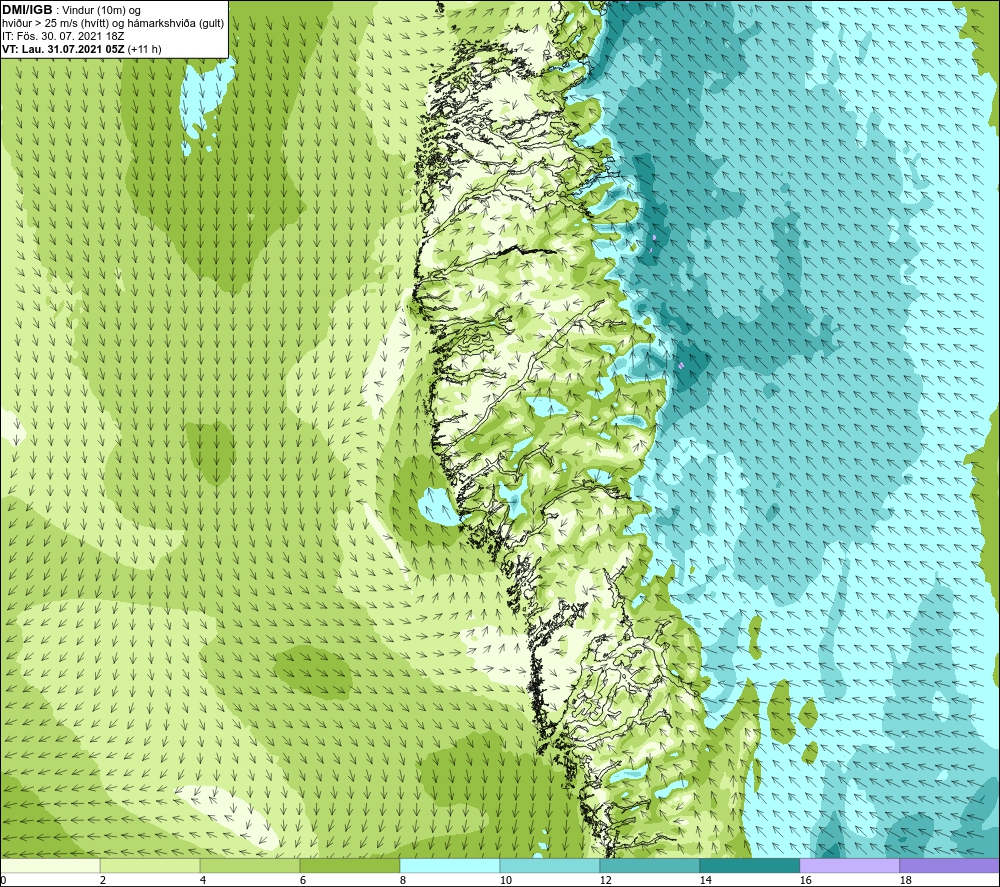
Task: Choose the light lavender 16–18 m/s legend swatch
Action: 849,865
